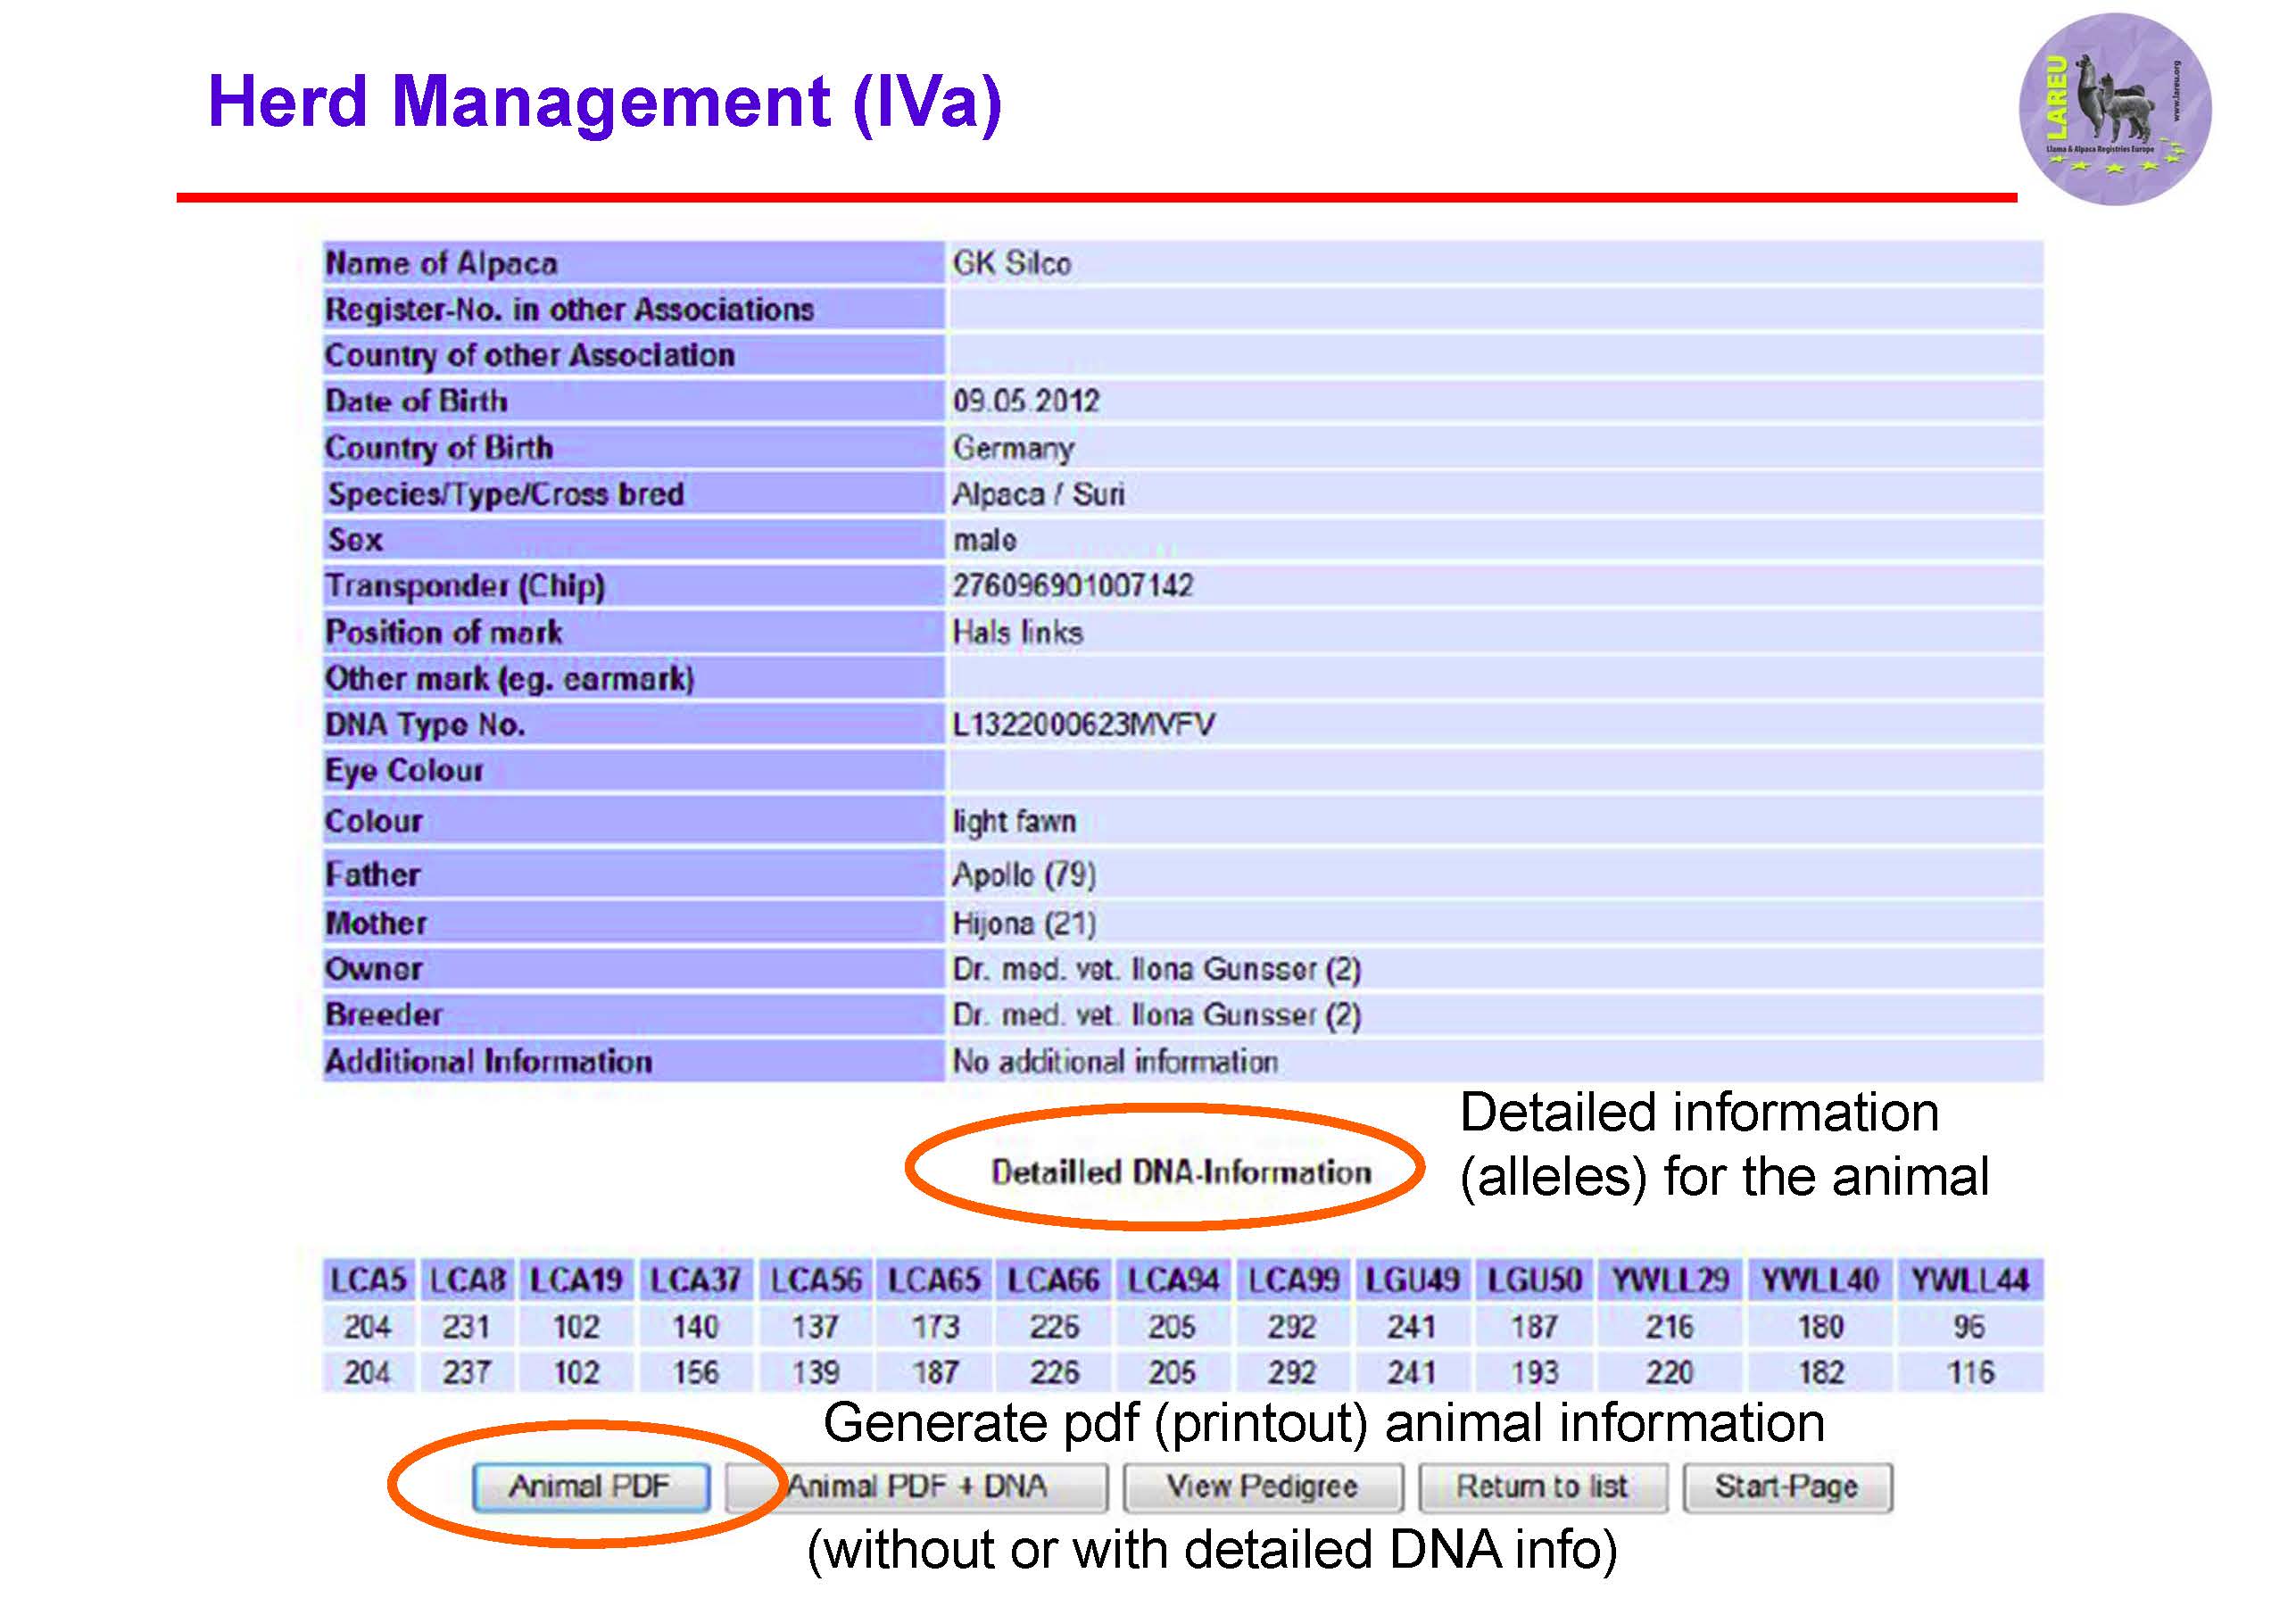Select allele value 237 under LCA8
Screen dimensions: 2296x1623
point(467,1372)
